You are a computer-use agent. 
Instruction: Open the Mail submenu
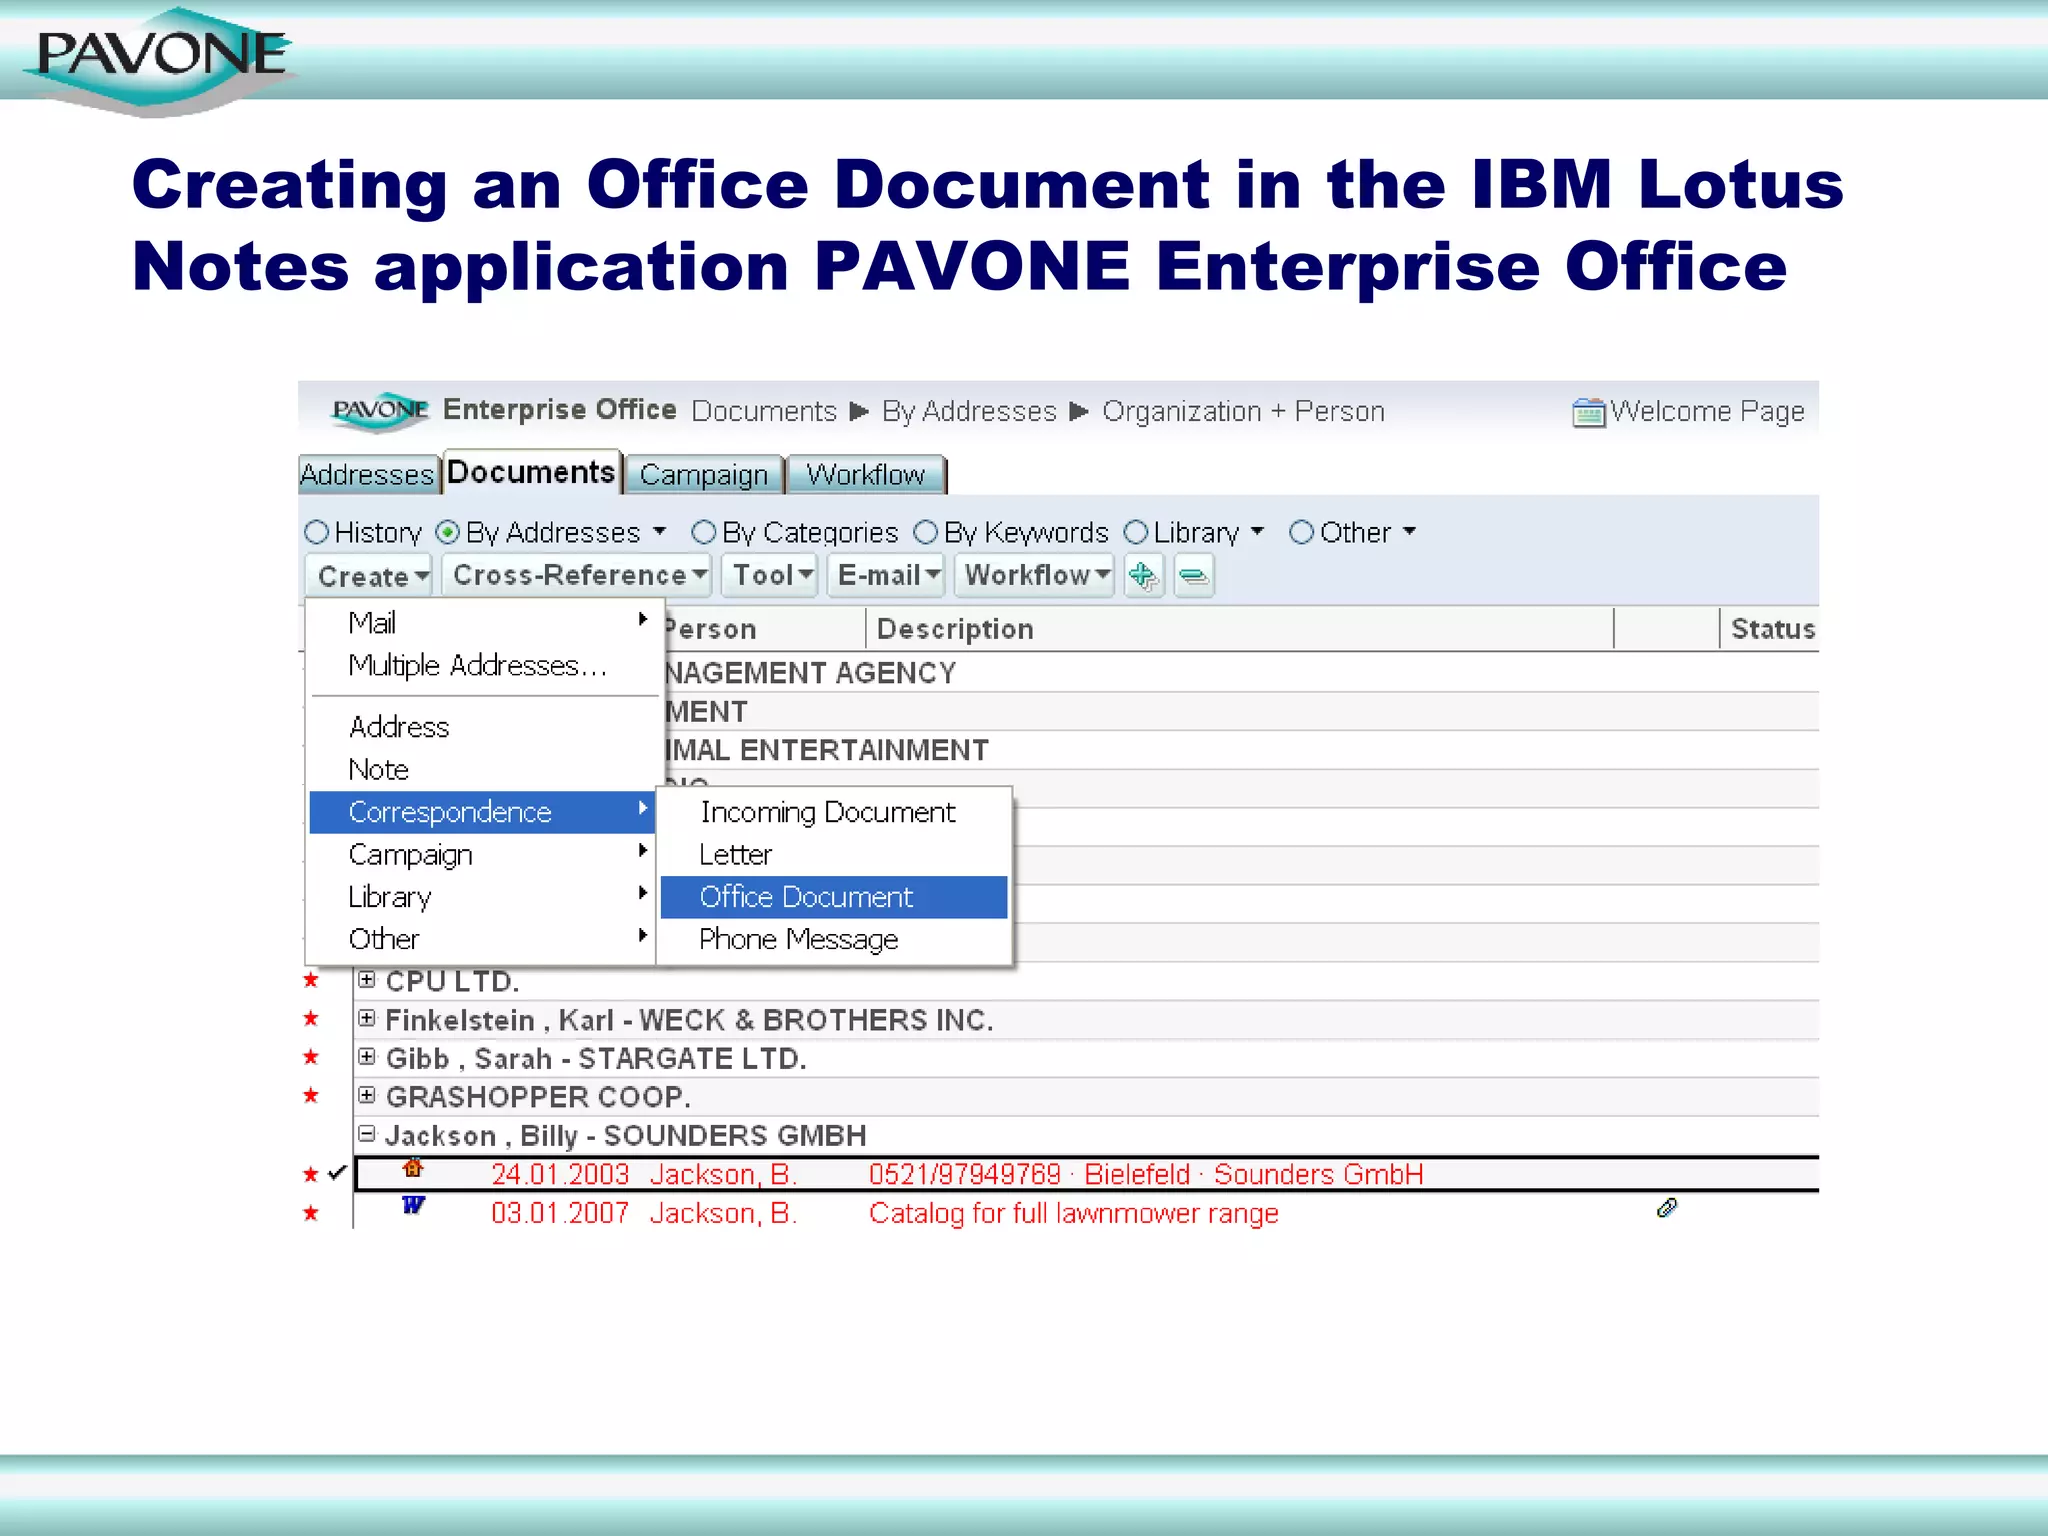(x=484, y=622)
